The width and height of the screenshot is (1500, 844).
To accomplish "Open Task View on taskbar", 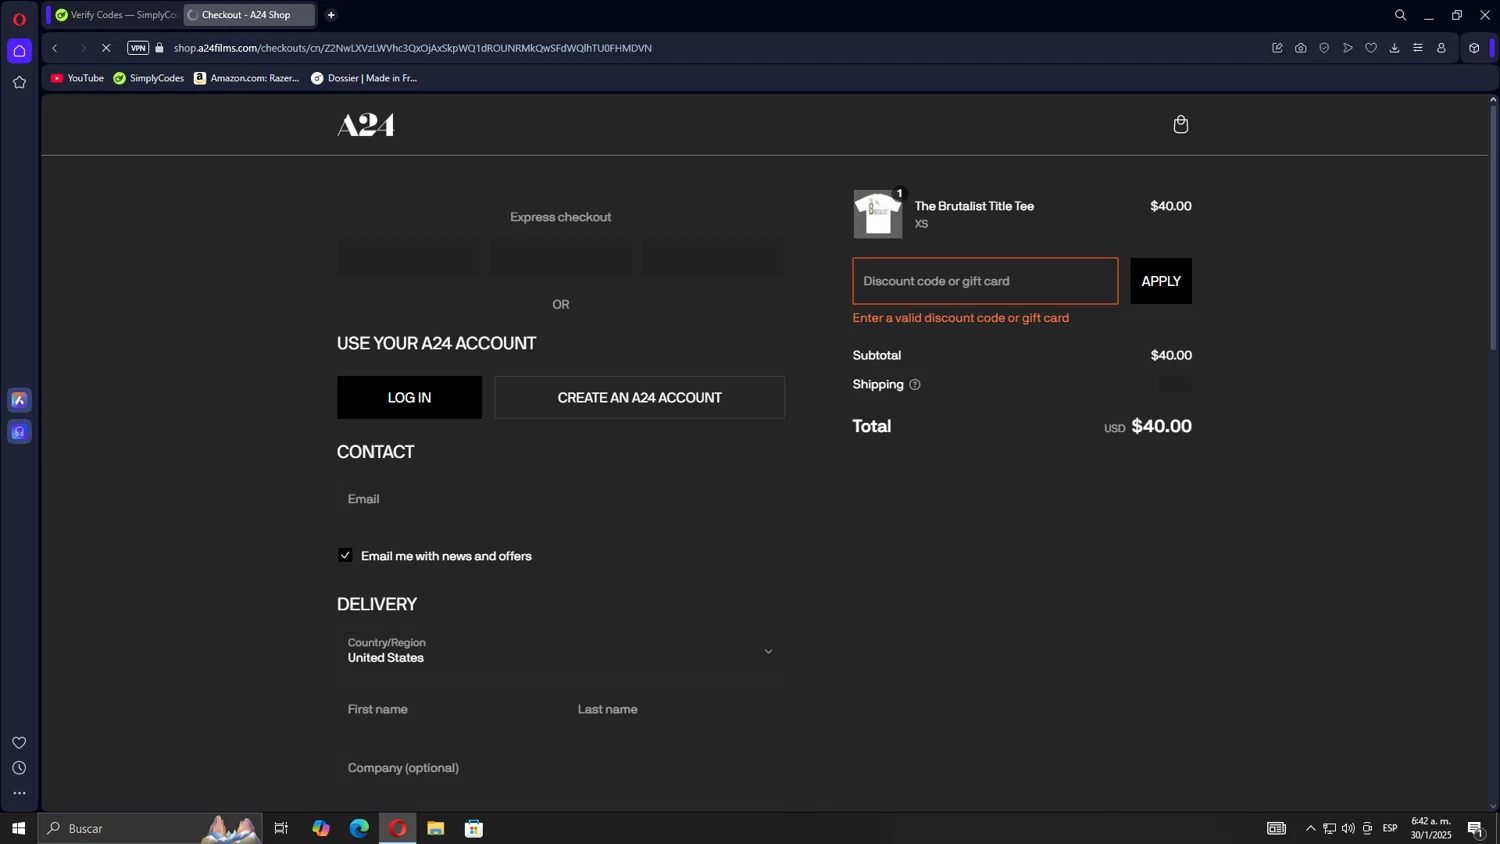I will point(281,828).
